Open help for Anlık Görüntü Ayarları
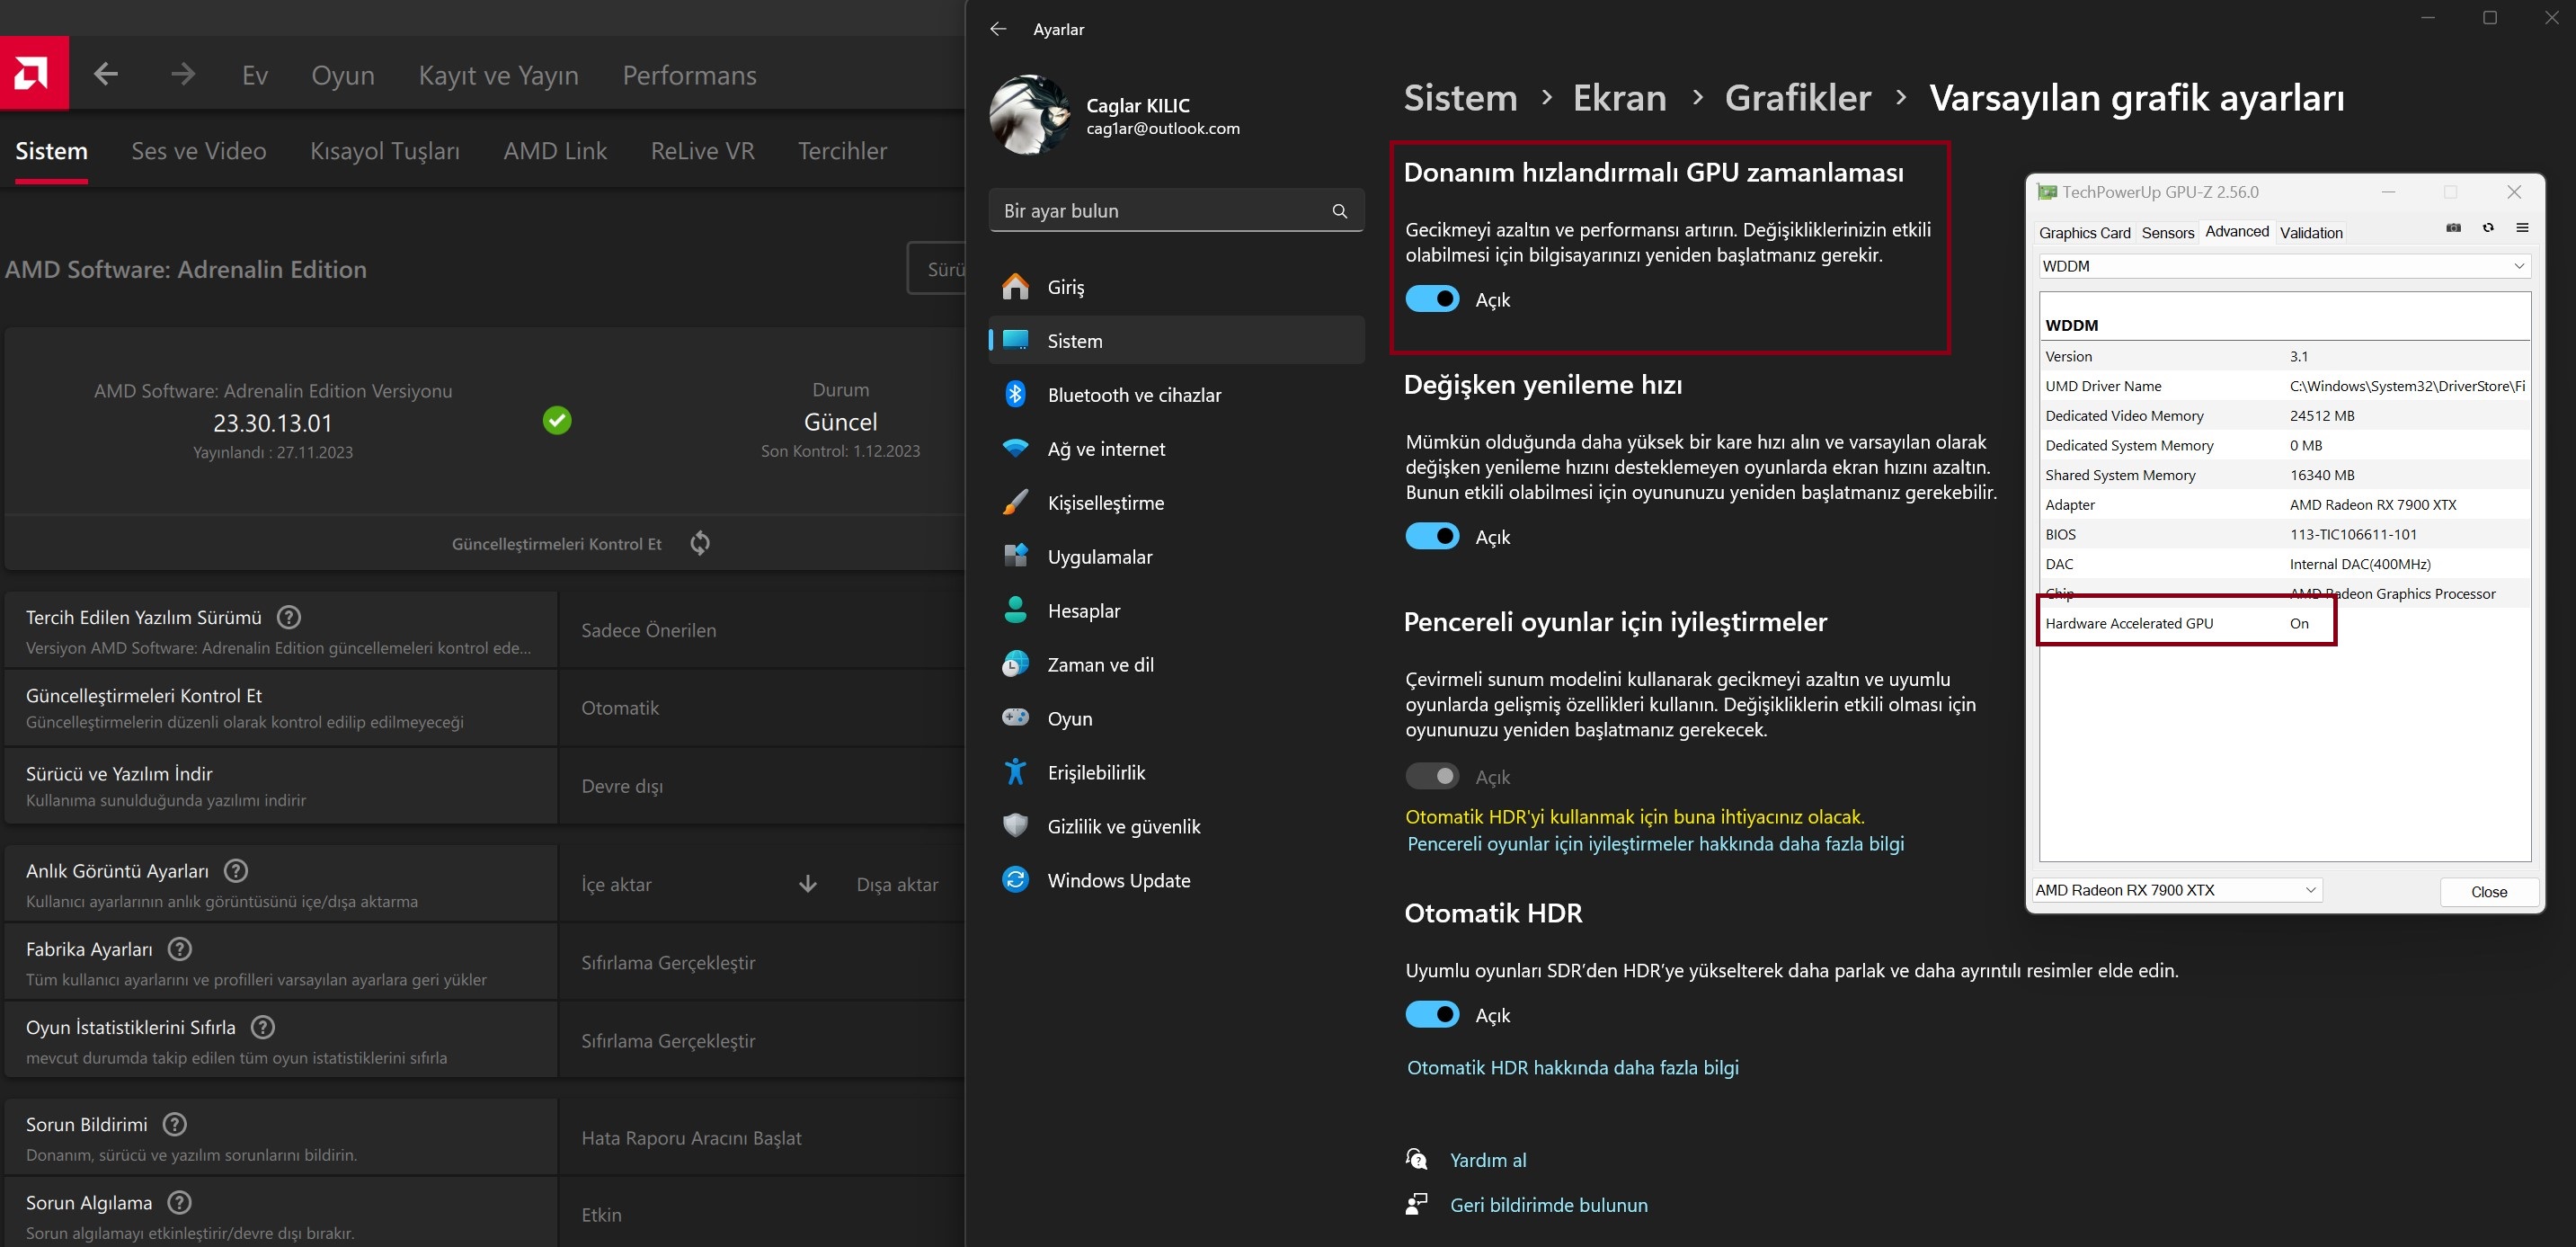2576x1247 pixels. pyautogui.click(x=236, y=871)
